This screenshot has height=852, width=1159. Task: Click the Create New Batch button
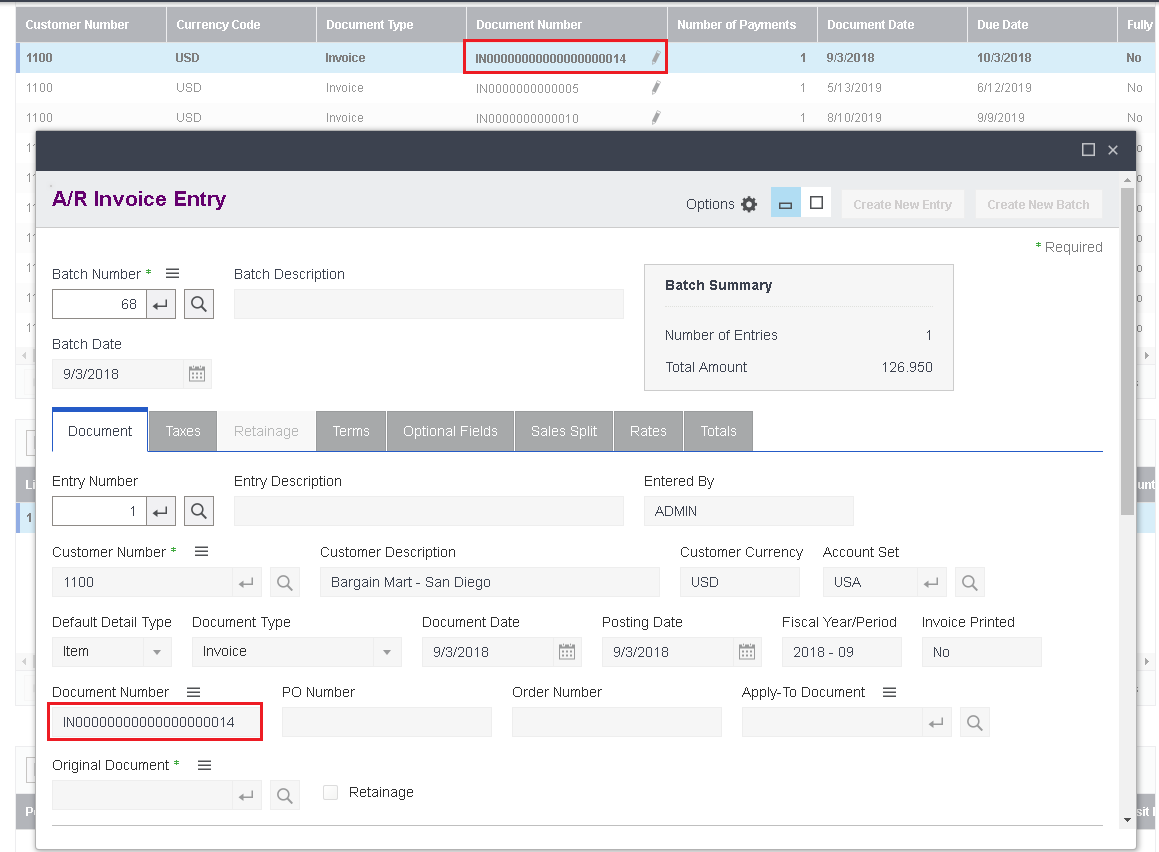click(1039, 205)
